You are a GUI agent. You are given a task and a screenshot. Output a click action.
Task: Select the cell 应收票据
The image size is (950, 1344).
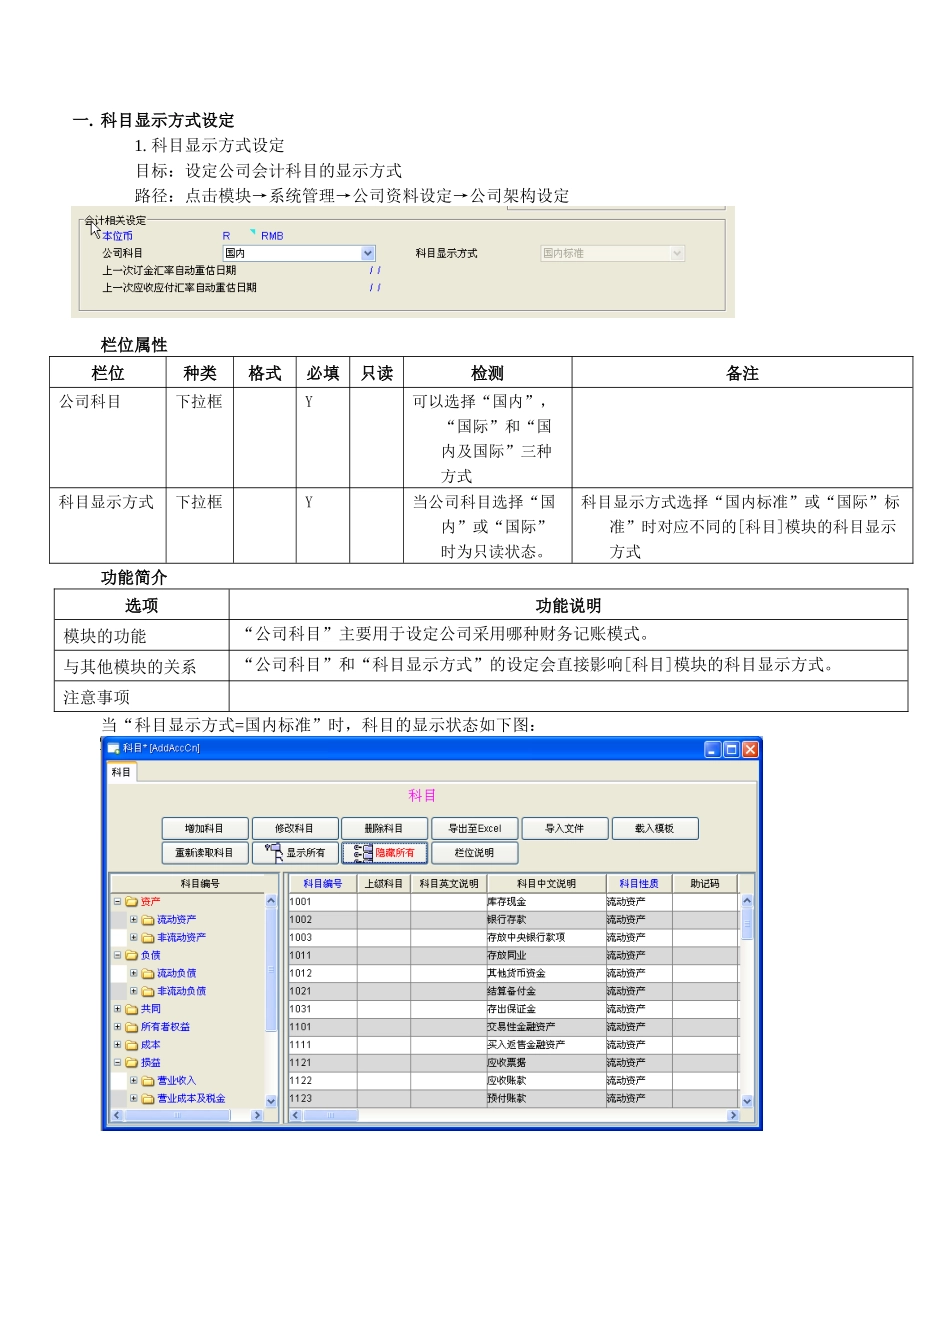pyautogui.click(x=546, y=1063)
